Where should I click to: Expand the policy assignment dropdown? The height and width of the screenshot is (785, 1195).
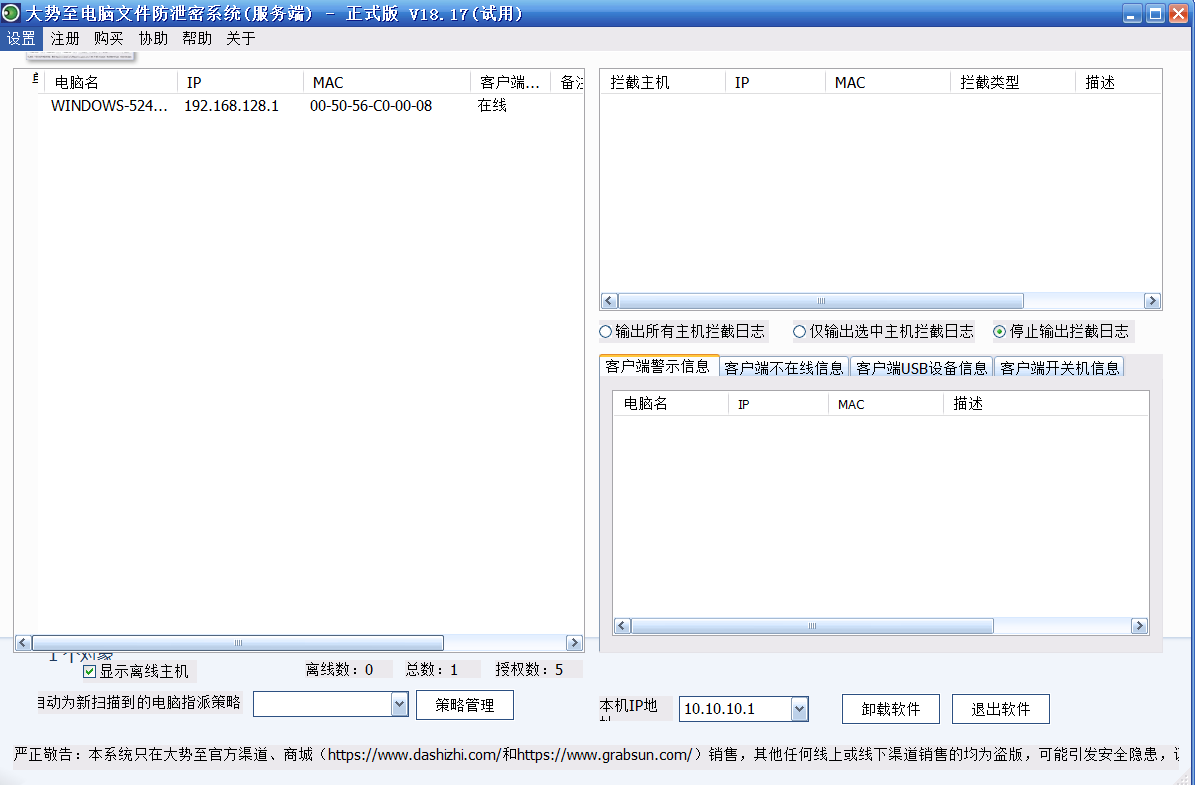(x=399, y=705)
